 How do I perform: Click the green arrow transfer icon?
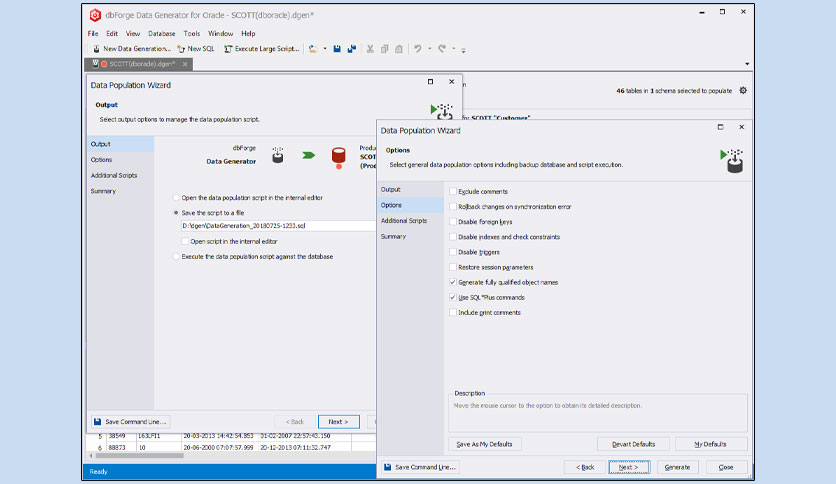coord(308,155)
